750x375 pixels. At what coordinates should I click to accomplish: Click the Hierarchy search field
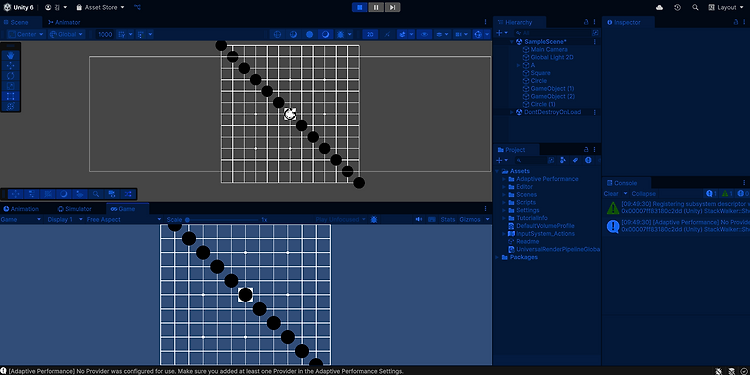[552, 33]
